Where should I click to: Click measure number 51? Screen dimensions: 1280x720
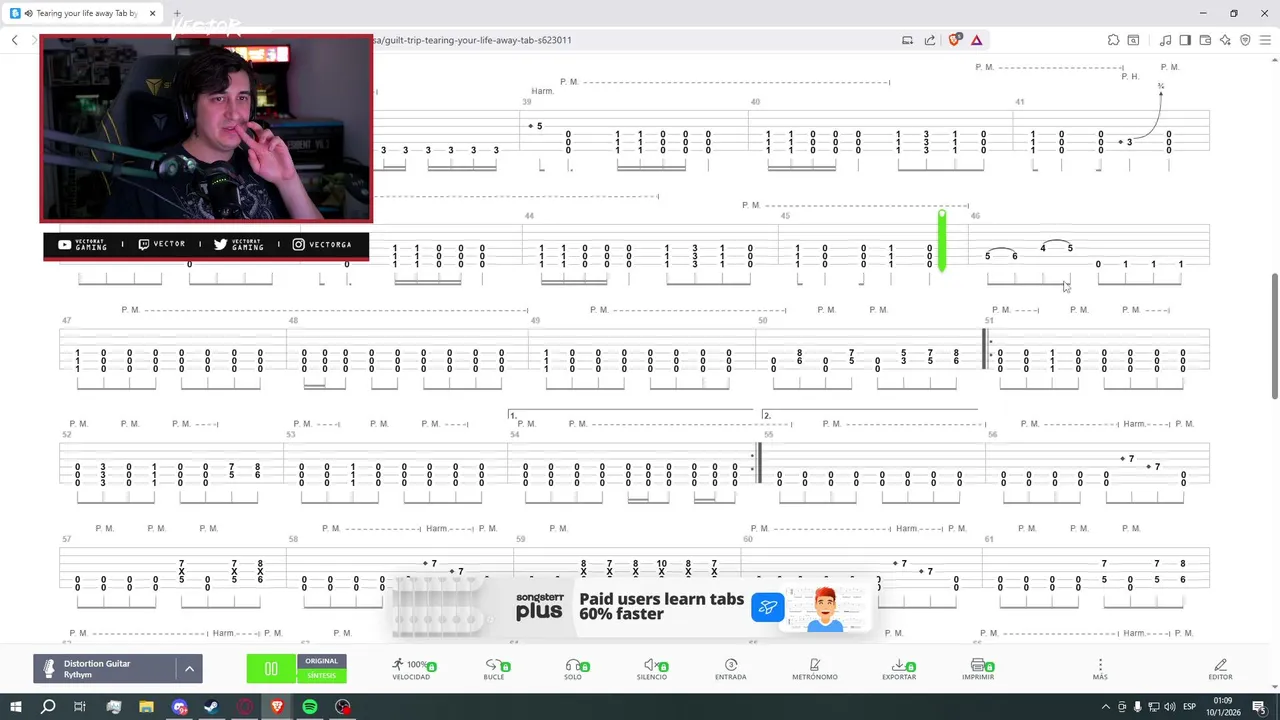(989, 320)
